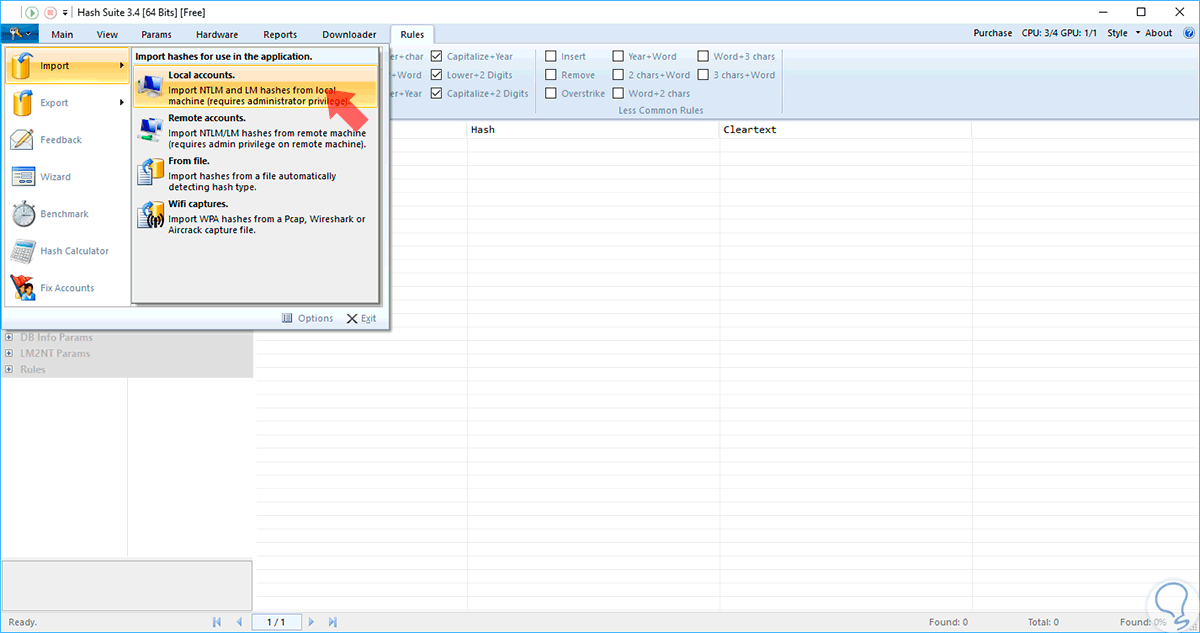Viewport: 1200px width, 633px height.
Task: Expand the Export submenu arrow
Action: click(x=122, y=102)
